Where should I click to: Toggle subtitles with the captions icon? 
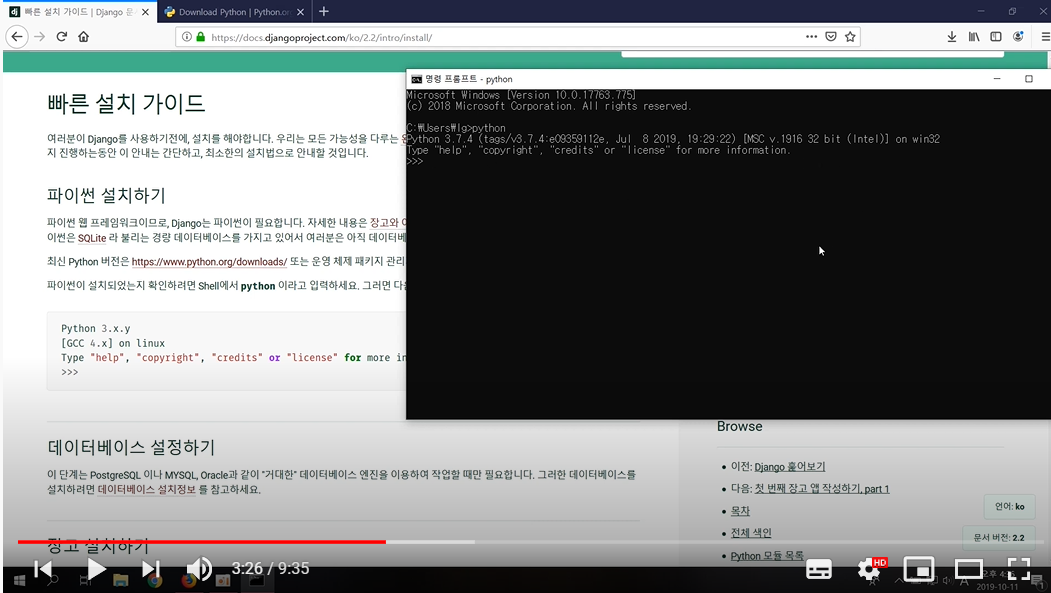818,569
